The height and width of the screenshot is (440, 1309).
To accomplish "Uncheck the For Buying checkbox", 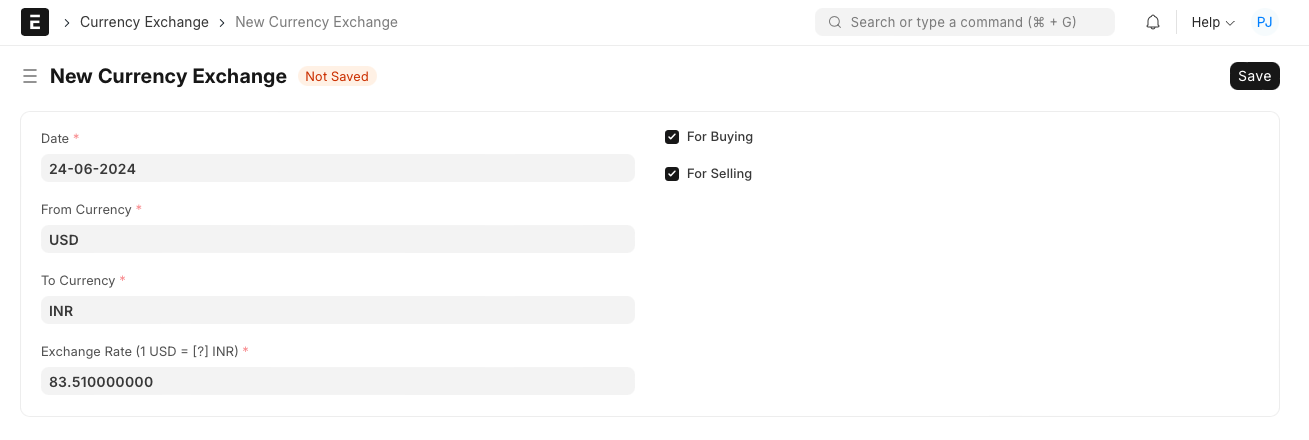I will (672, 137).
